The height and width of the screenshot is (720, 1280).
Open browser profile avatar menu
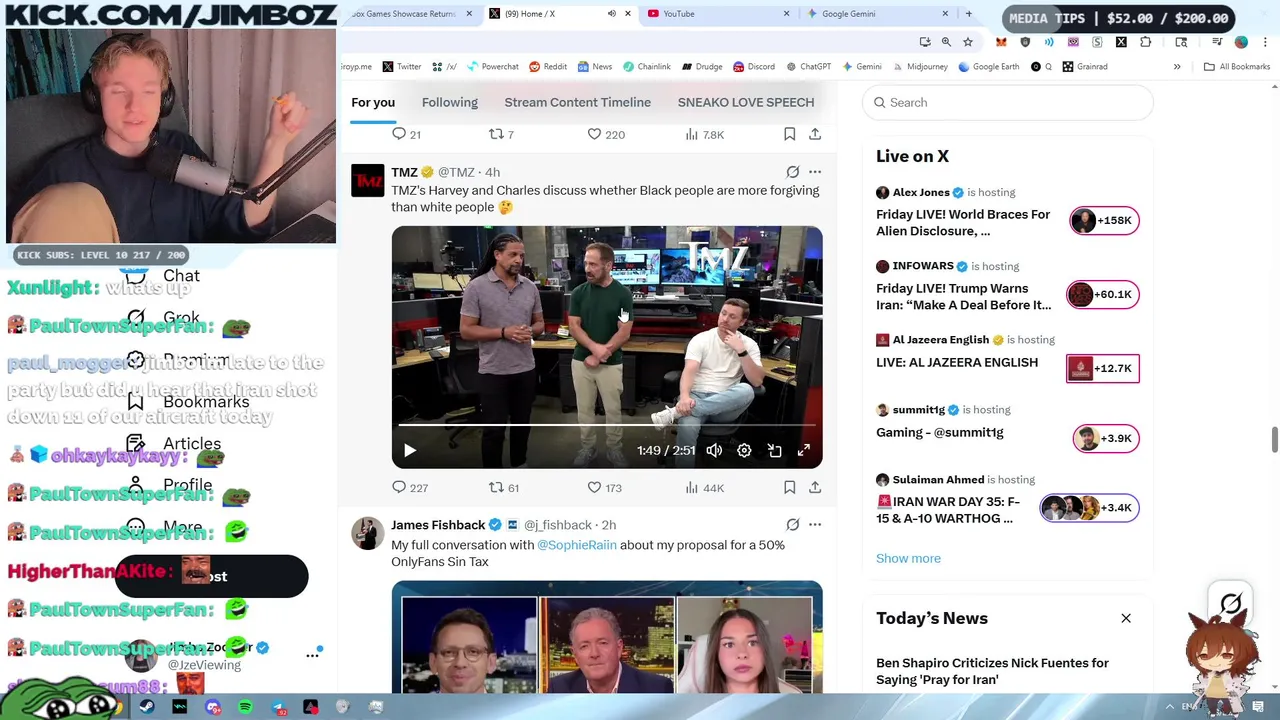[x=1241, y=42]
